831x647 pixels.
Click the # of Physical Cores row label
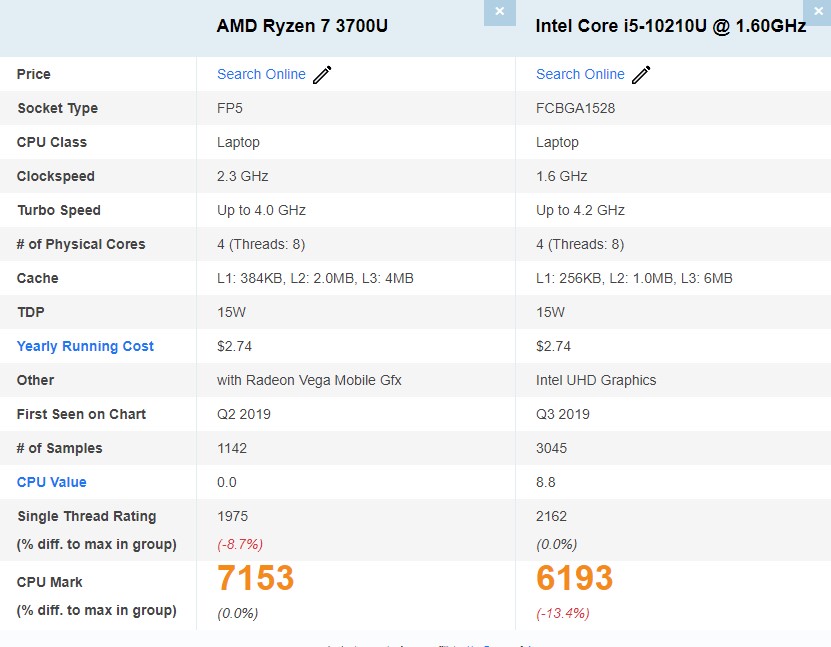click(x=81, y=244)
